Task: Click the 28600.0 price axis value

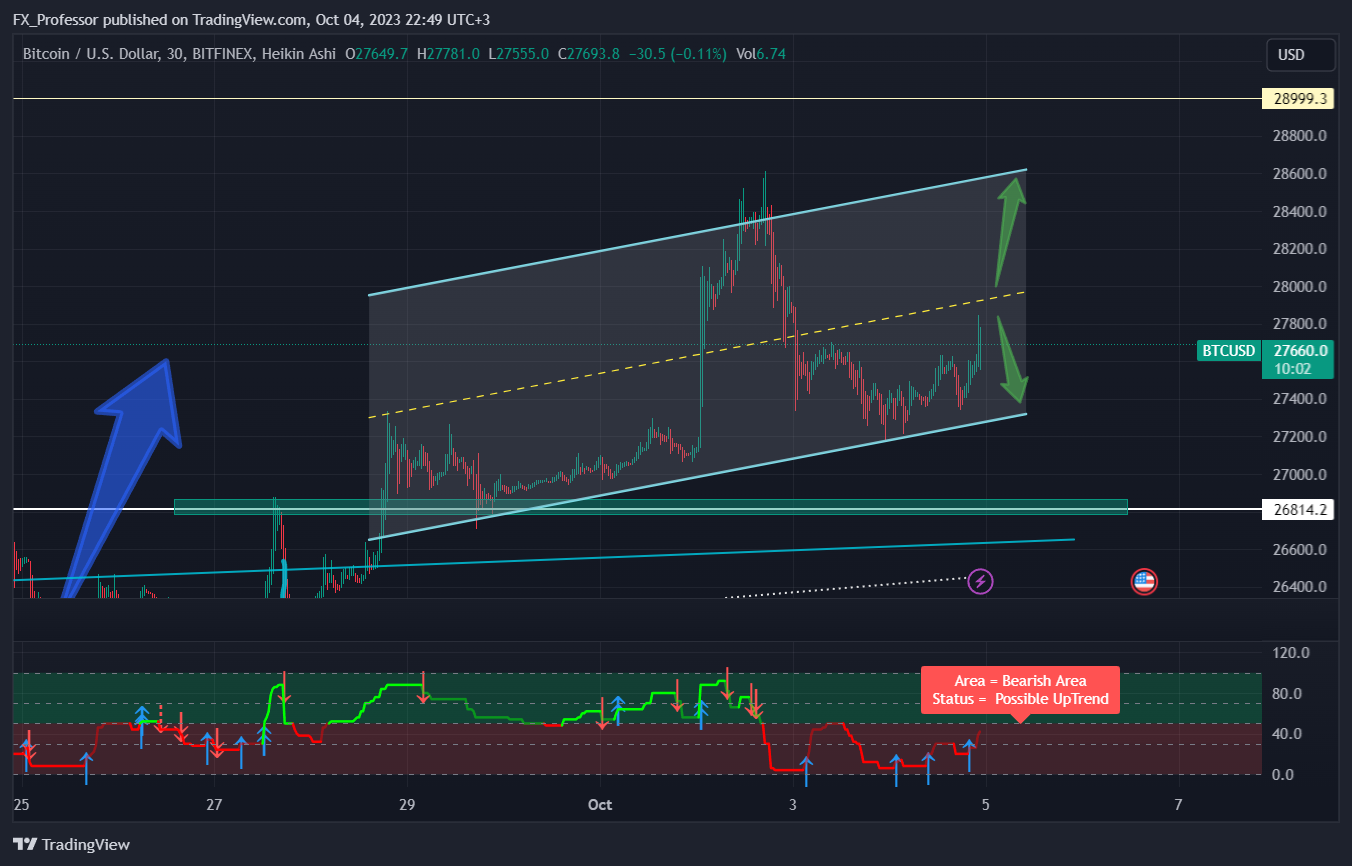Action: pyautogui.click(x=1300, y=174)
